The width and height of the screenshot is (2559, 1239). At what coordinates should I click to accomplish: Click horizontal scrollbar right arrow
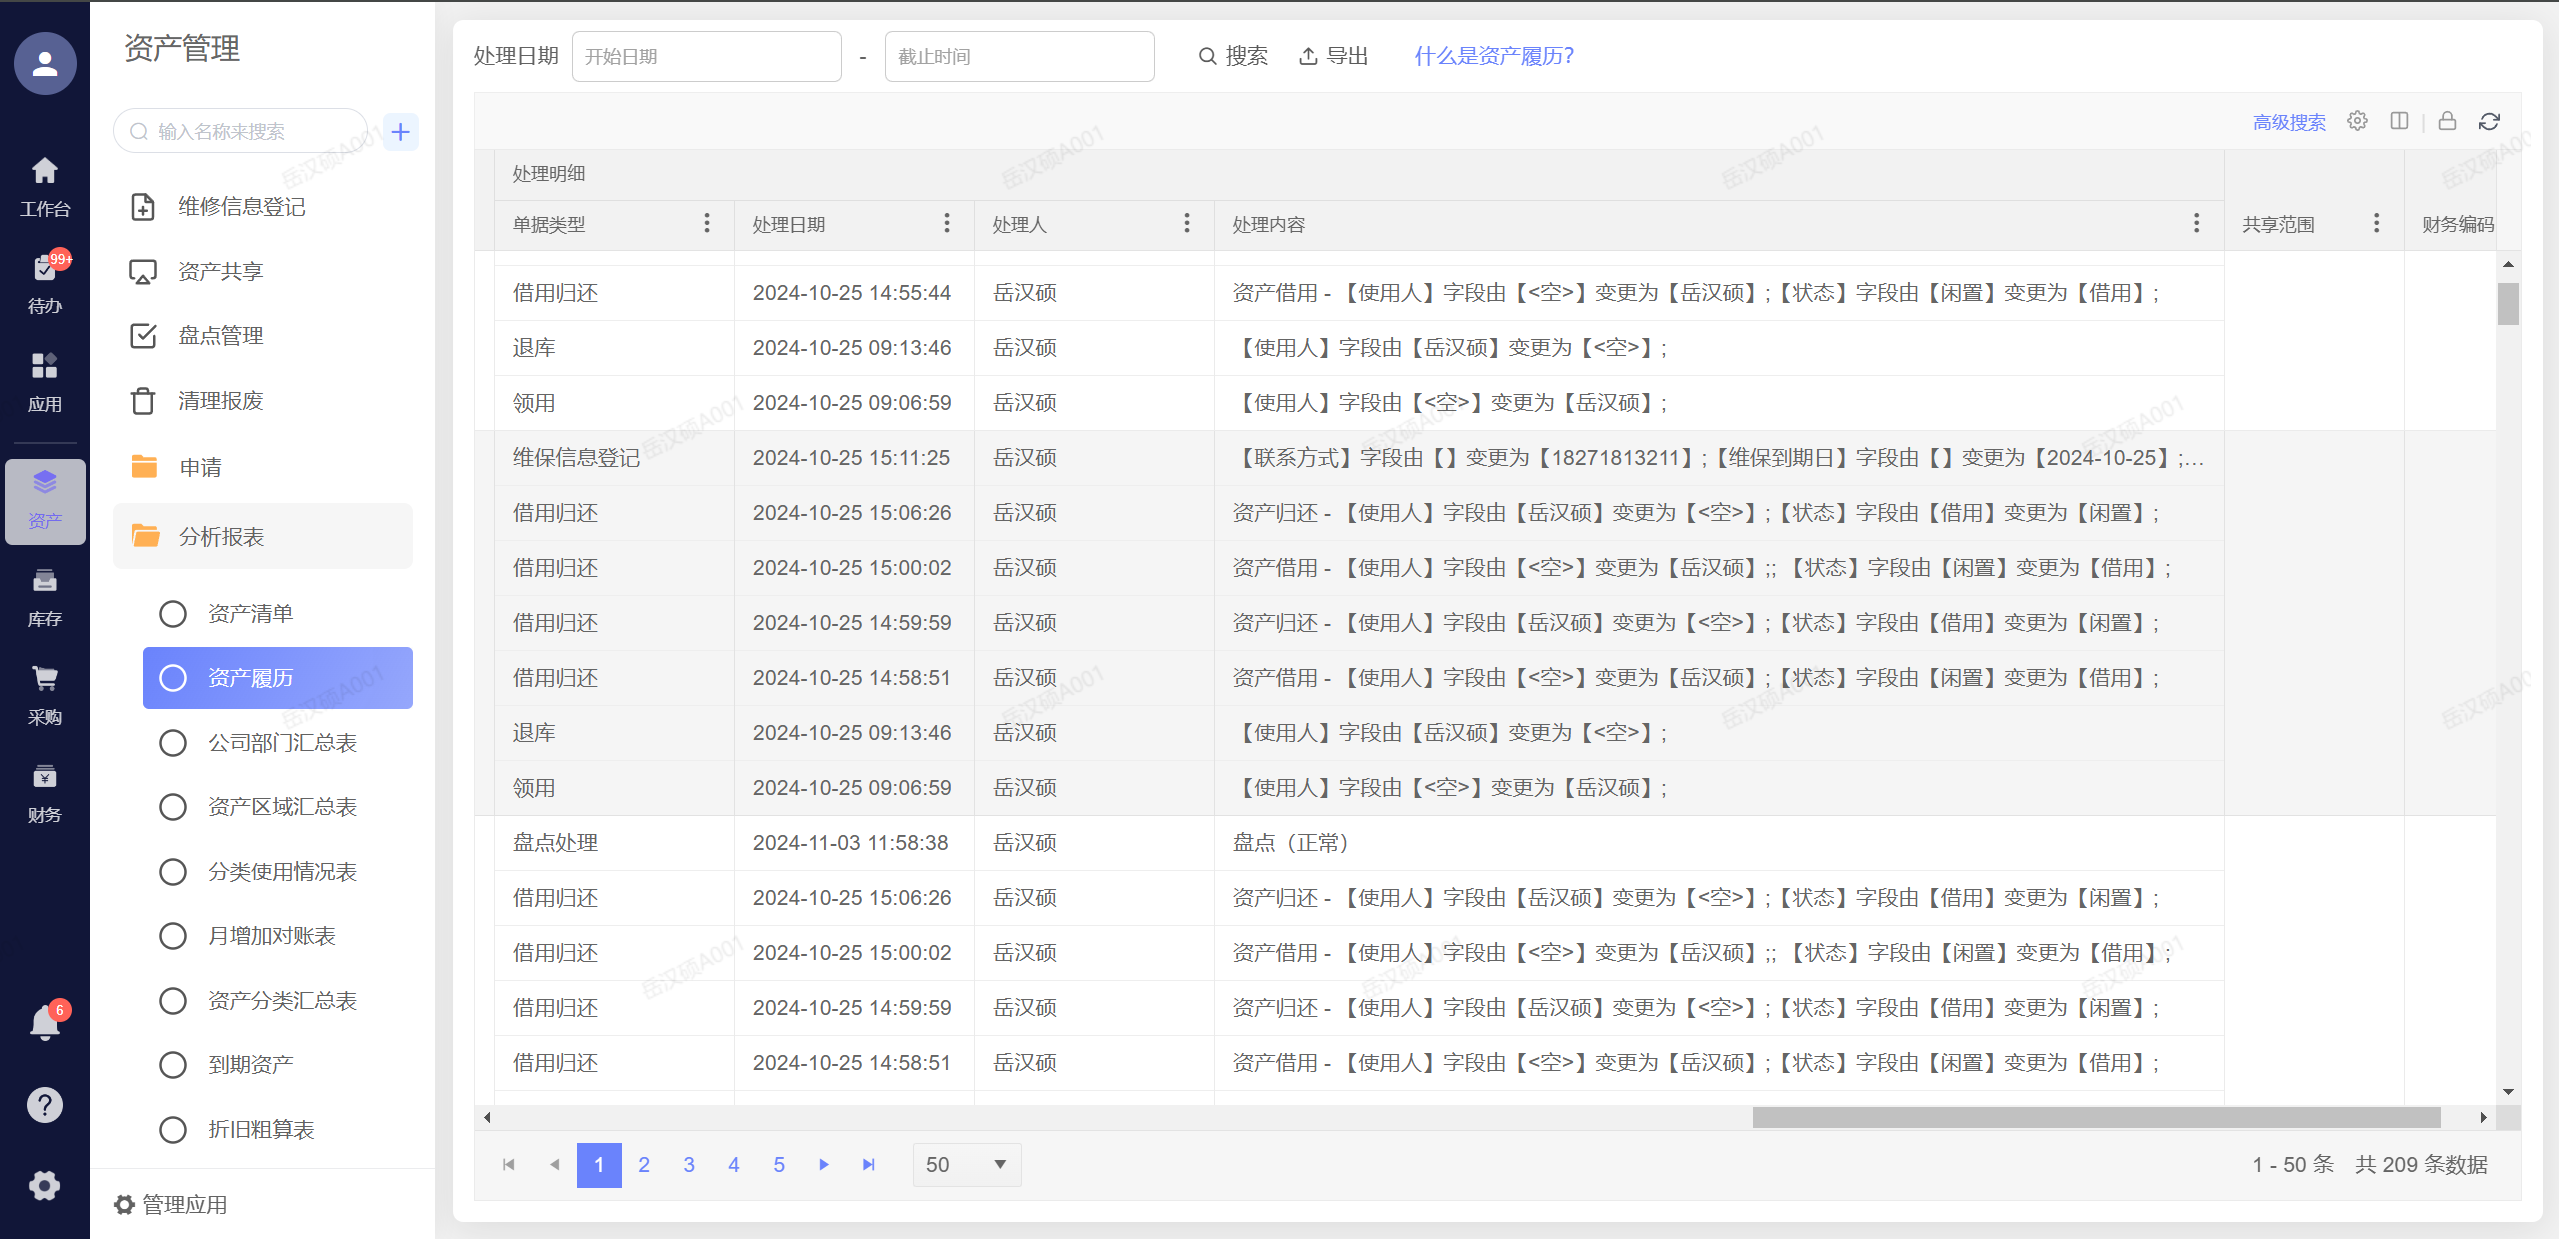(2483, 1117)
